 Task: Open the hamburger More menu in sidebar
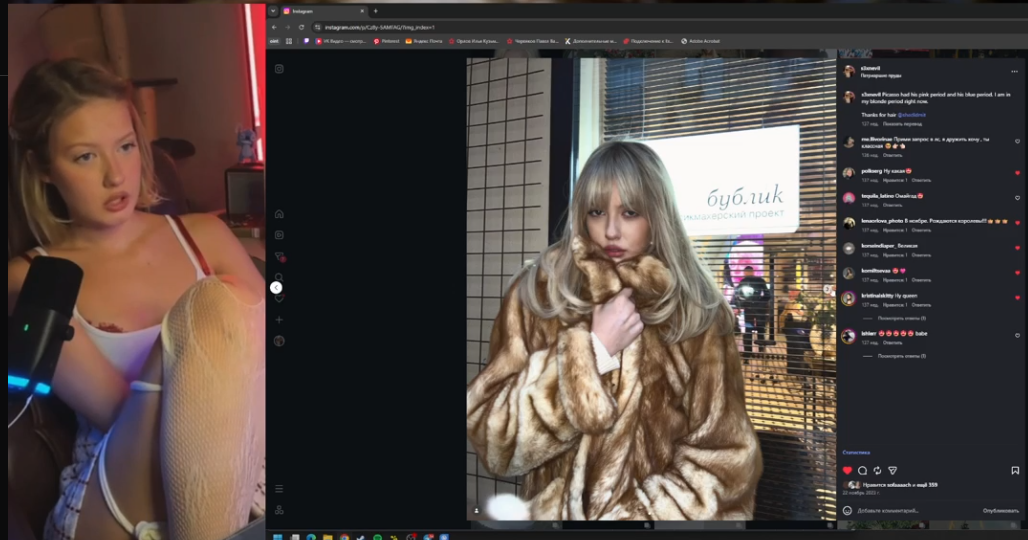coord(279,489)
